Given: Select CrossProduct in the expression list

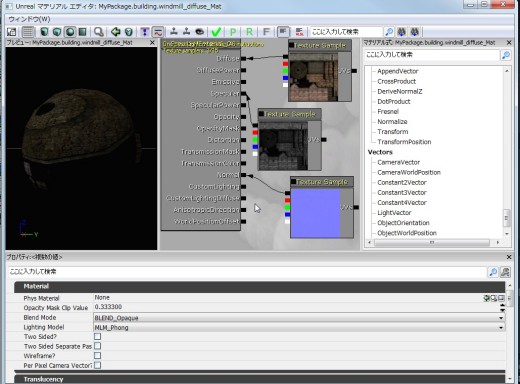Looking at the screenshot, I should pyautogui.click(x=396, y=81).
